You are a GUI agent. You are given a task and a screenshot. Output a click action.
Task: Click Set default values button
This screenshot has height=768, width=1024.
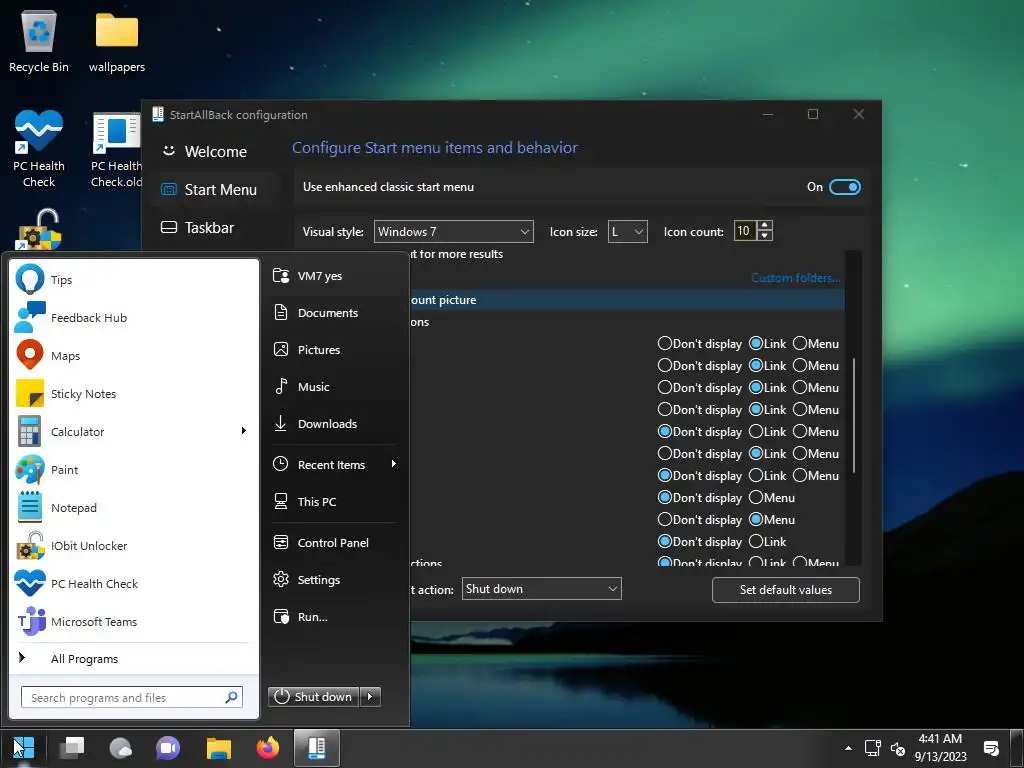pos(786,590)
